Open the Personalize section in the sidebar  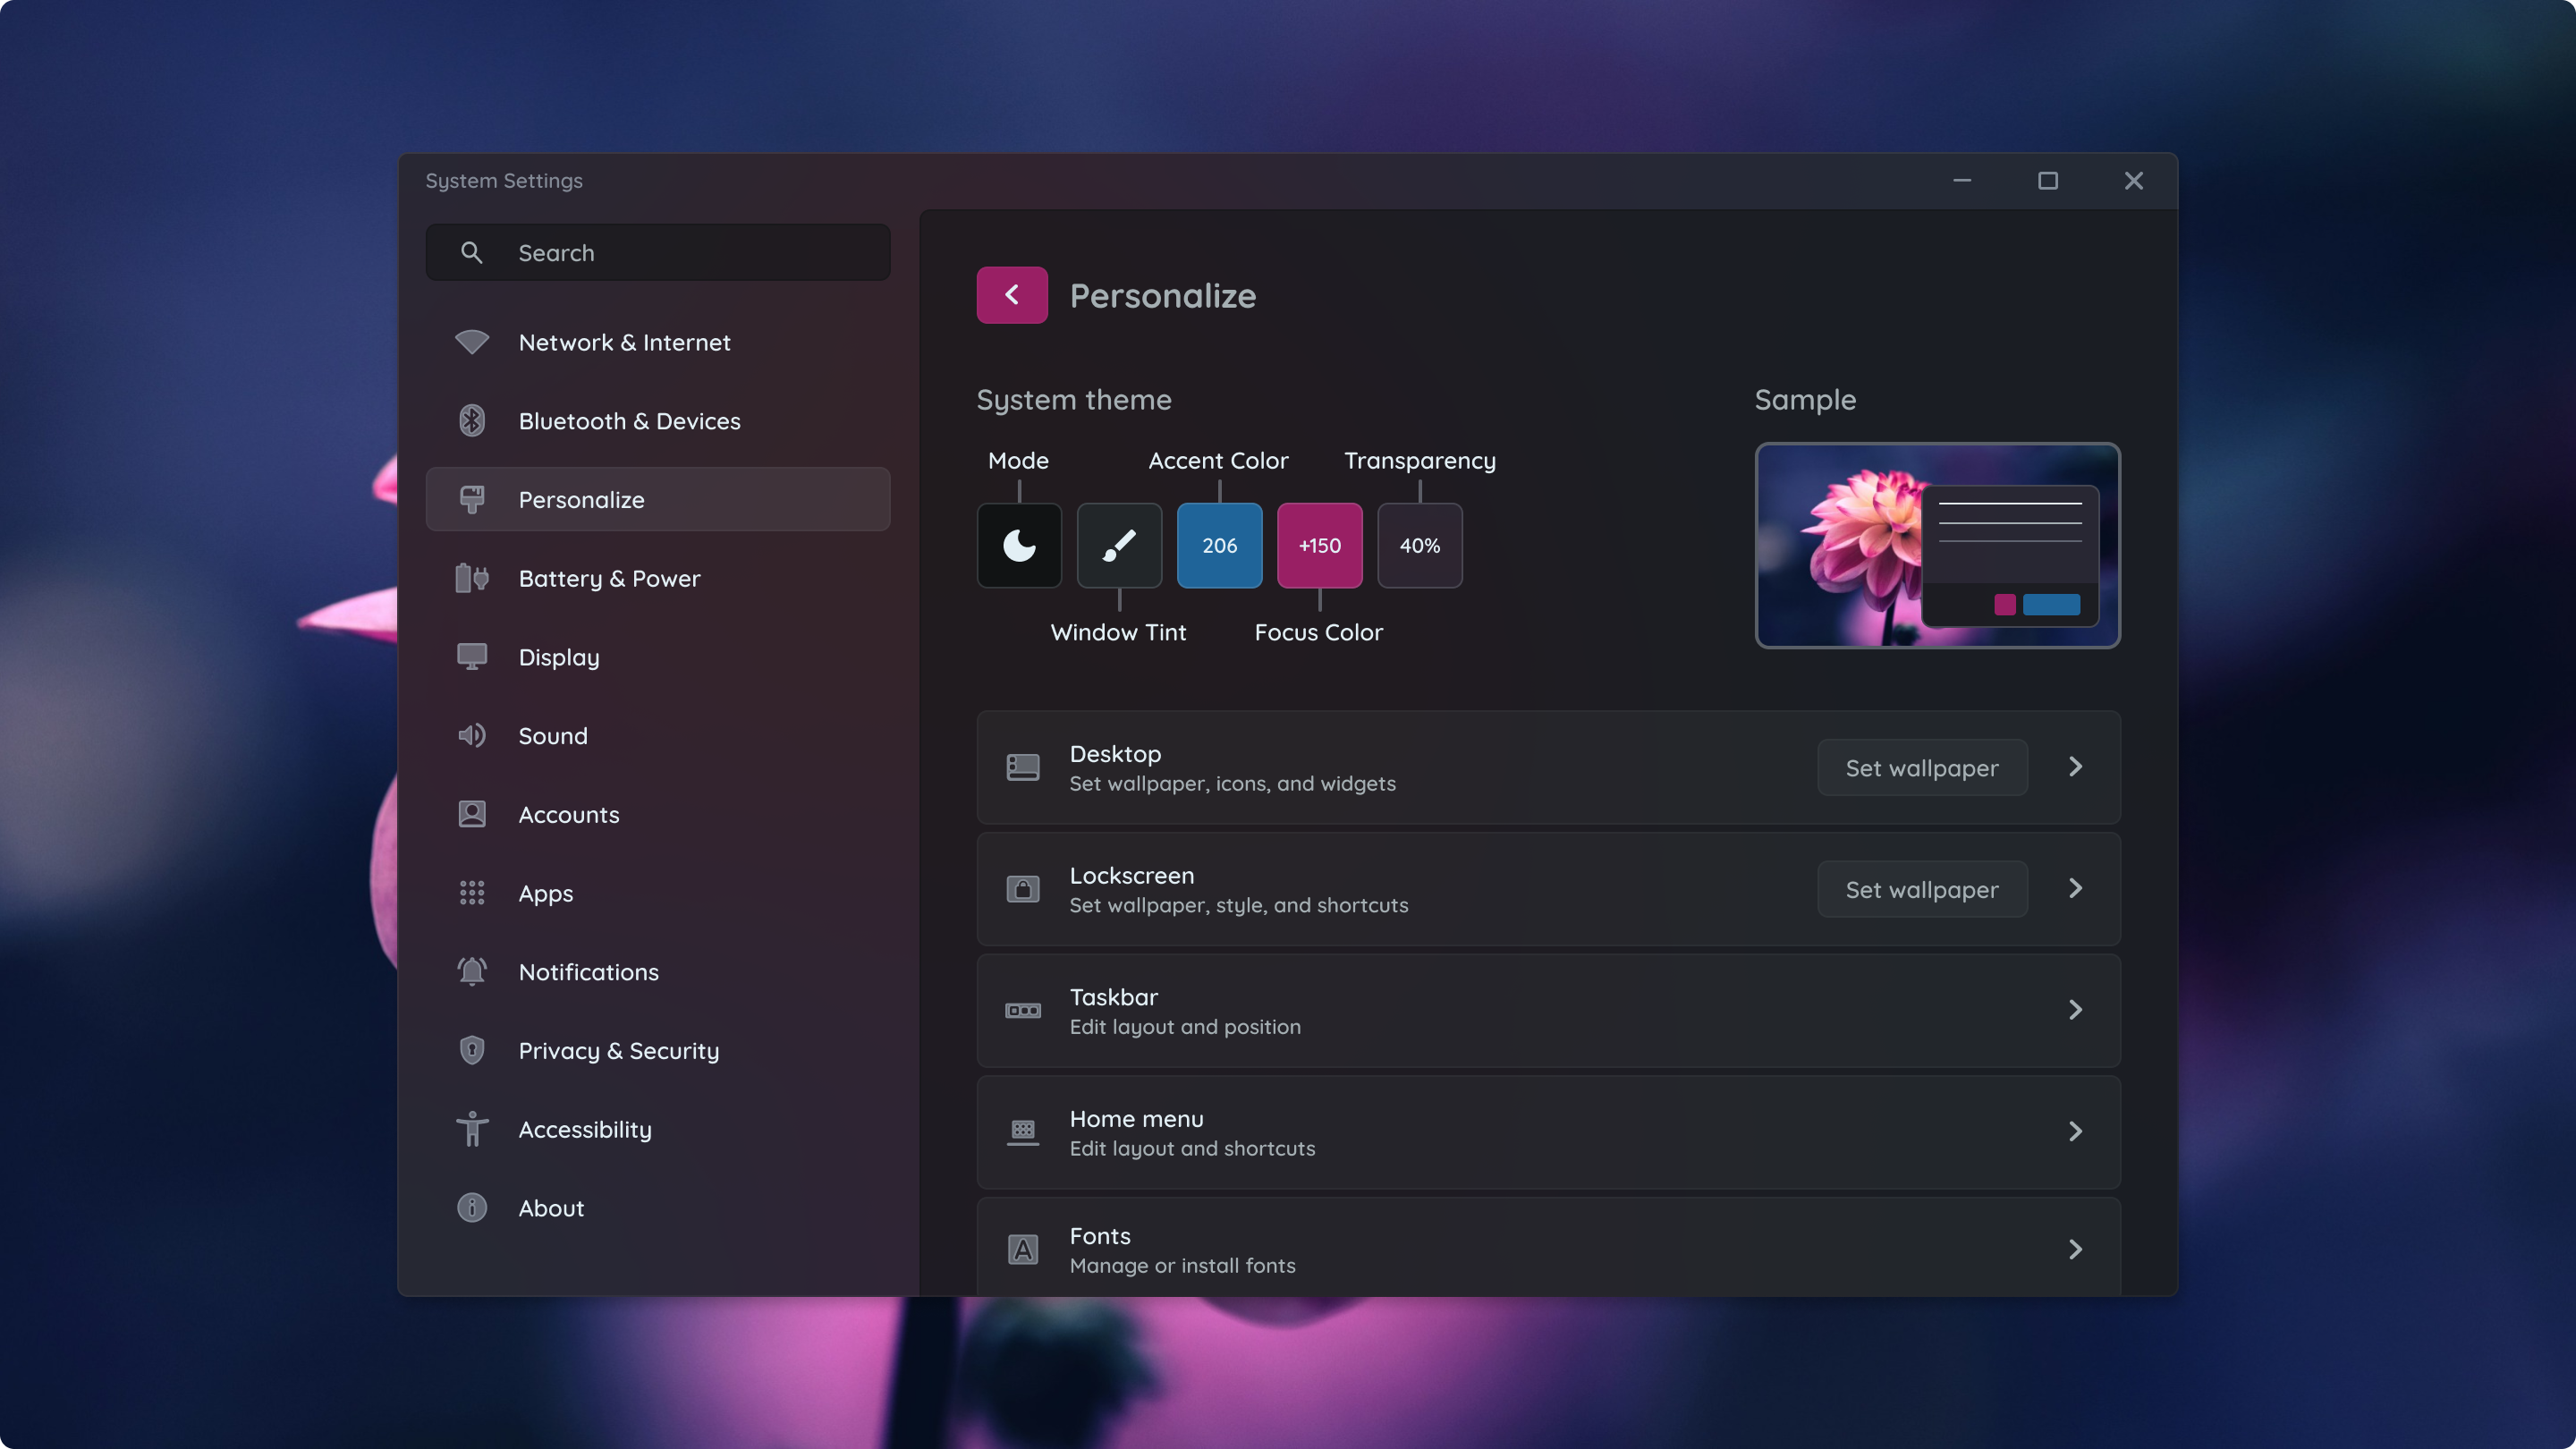pos(582,499)
